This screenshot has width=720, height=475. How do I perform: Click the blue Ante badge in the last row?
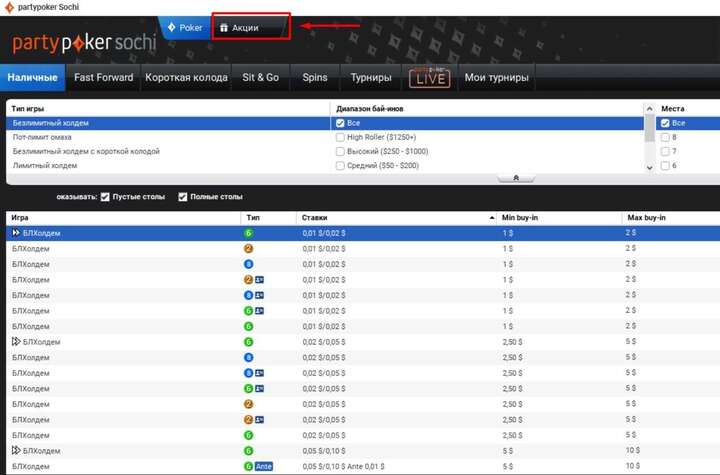point(264,466)
